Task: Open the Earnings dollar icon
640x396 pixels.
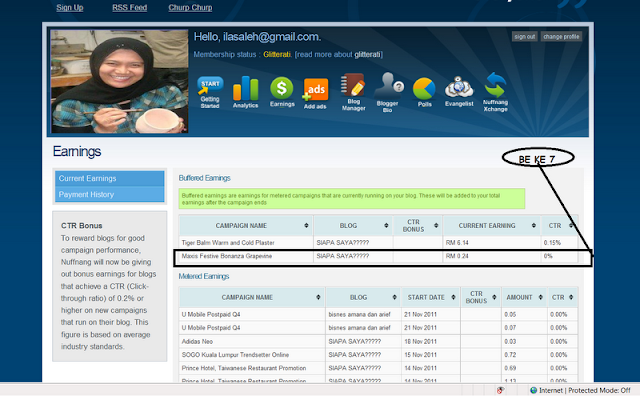Action: click(282, 92)
